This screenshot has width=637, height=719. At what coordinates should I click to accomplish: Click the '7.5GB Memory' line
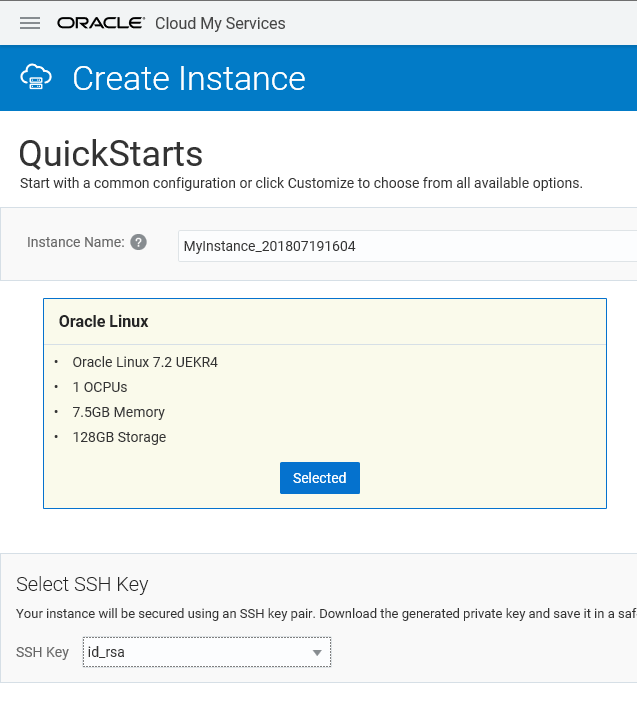118,412
